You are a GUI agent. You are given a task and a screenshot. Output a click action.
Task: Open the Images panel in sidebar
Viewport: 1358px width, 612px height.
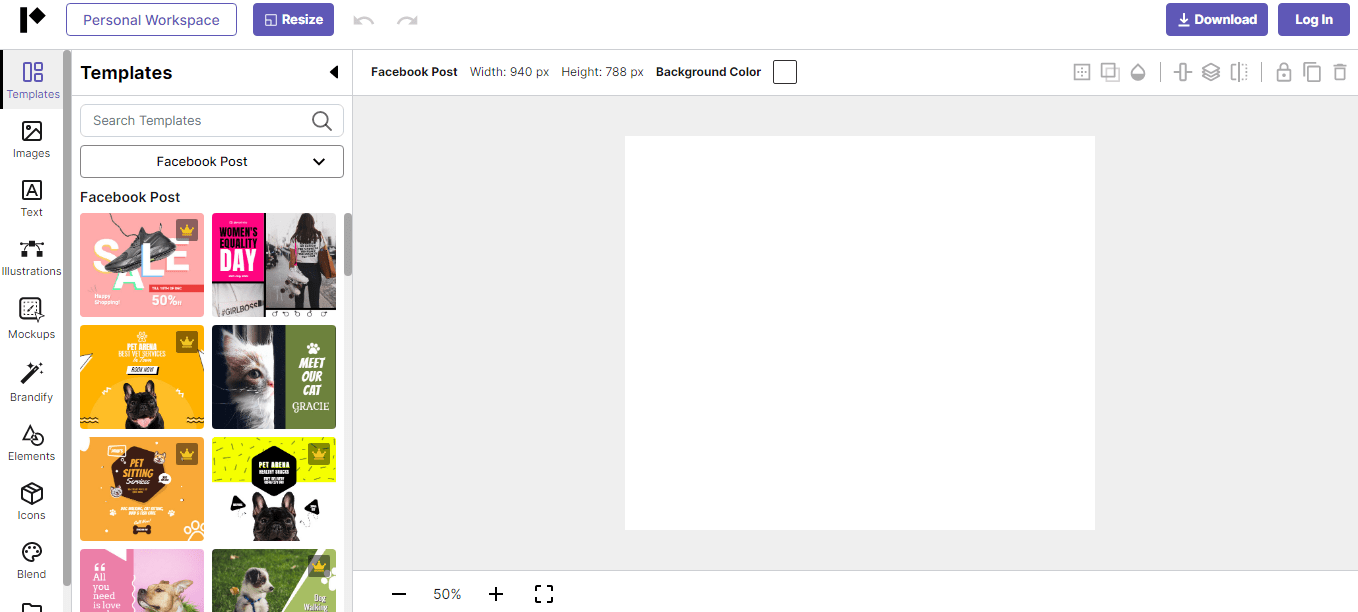coord(32,139)
